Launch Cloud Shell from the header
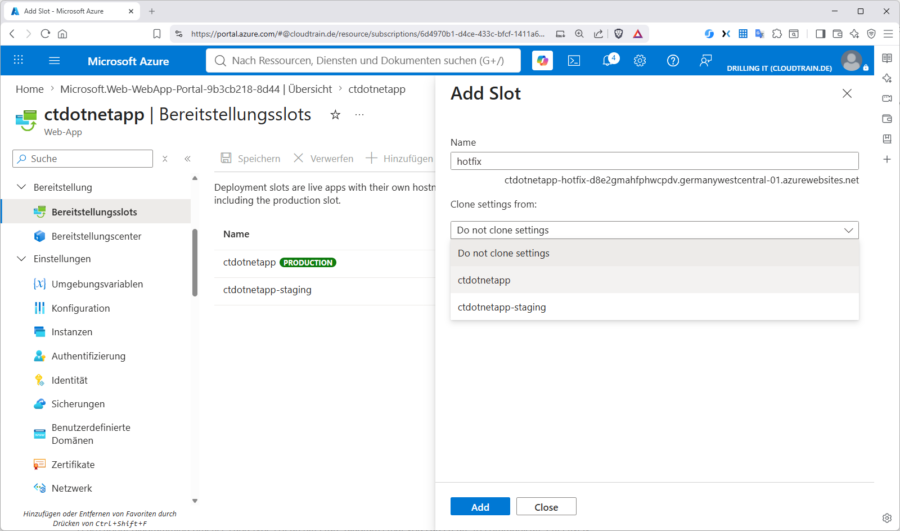 [x=574, y=60]
